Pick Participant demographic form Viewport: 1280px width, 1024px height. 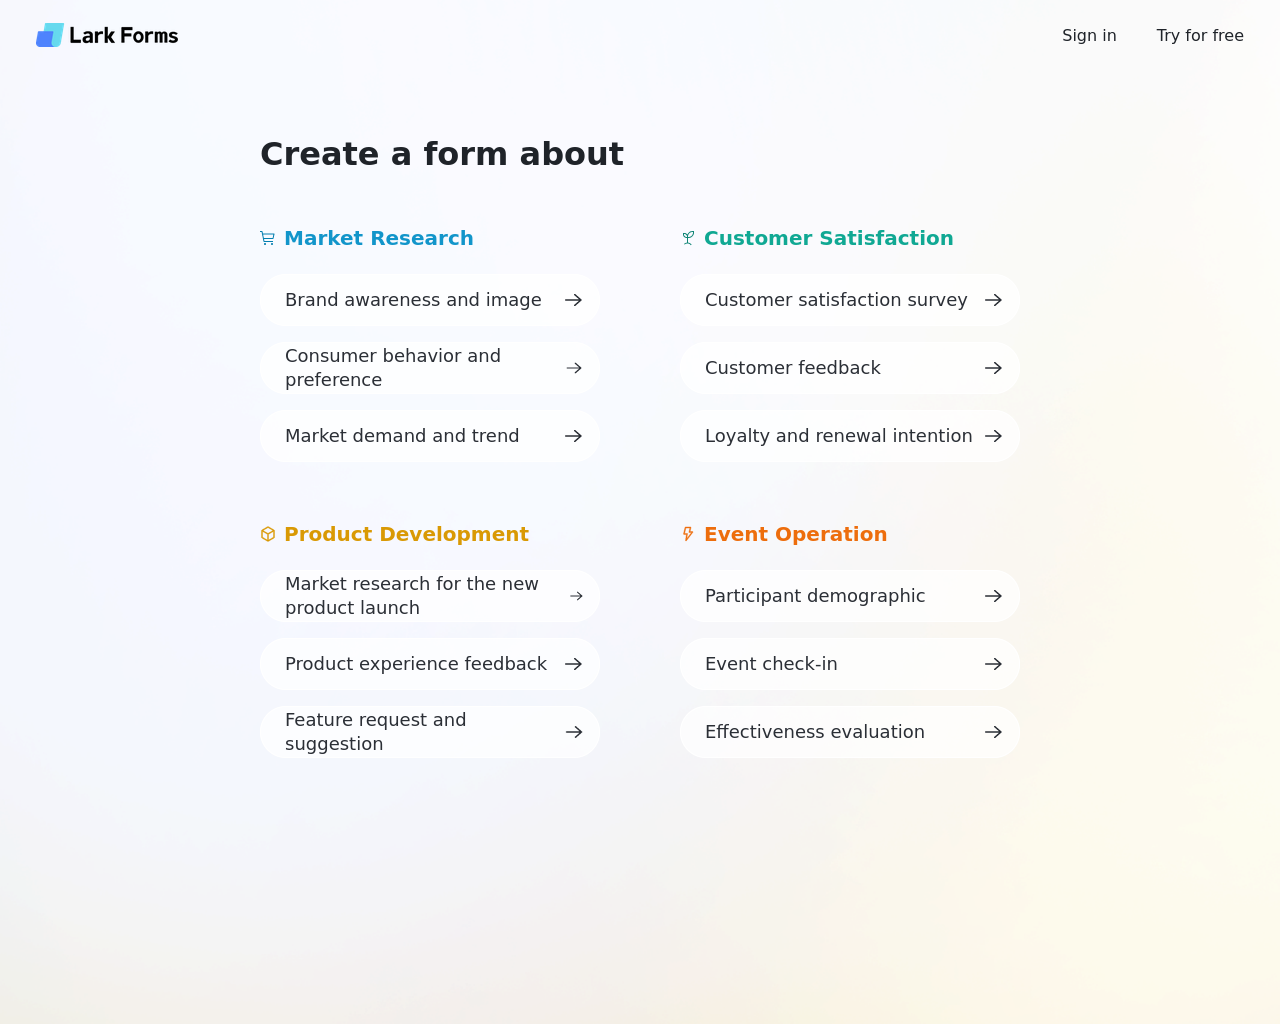click(850, 596)
